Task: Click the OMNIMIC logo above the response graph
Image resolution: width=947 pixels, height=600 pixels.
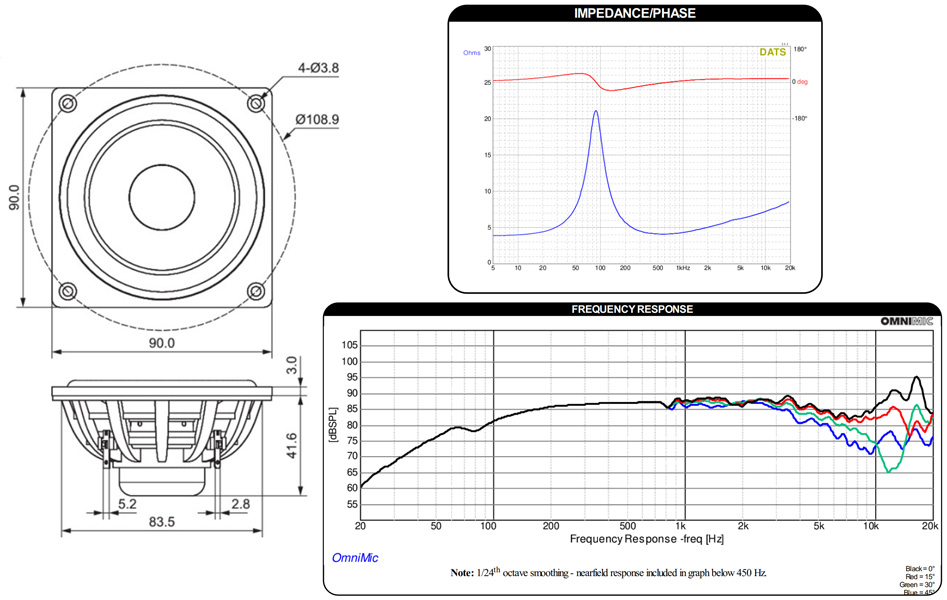Action: (x=907, y=321)
